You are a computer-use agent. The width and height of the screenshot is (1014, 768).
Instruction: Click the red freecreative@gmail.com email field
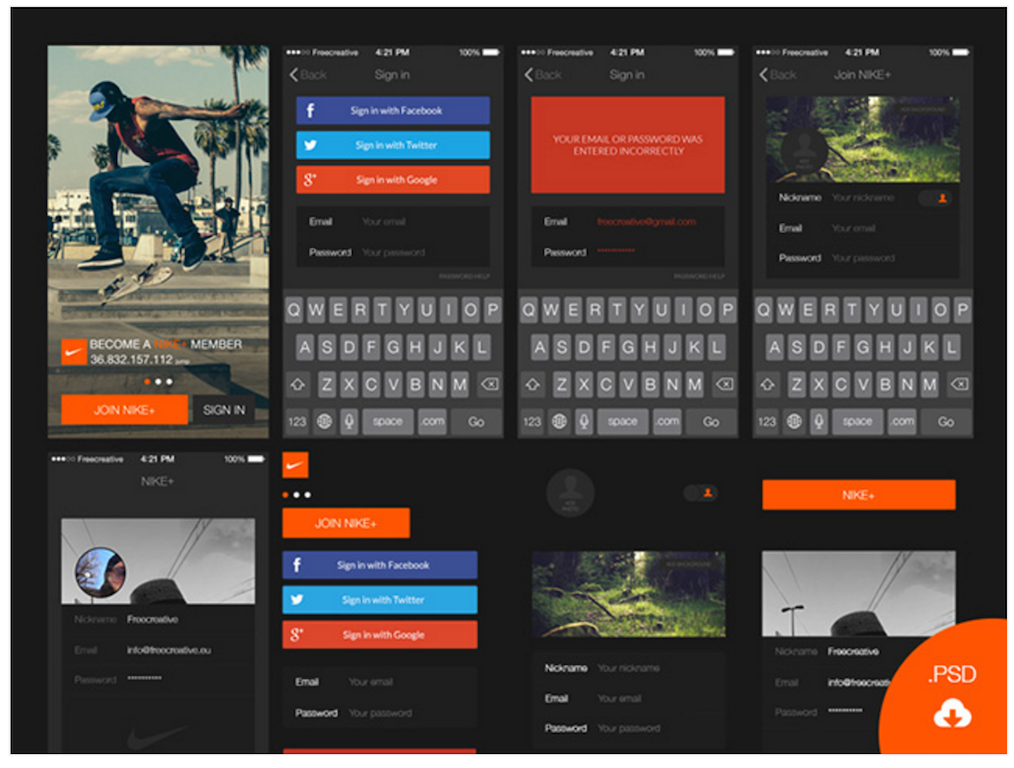tap(628, 222)
